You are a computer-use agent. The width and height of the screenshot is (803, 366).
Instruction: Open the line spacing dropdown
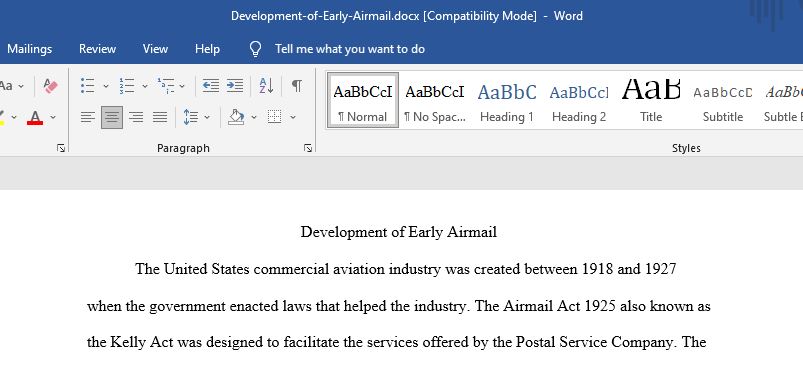(207, 118)
